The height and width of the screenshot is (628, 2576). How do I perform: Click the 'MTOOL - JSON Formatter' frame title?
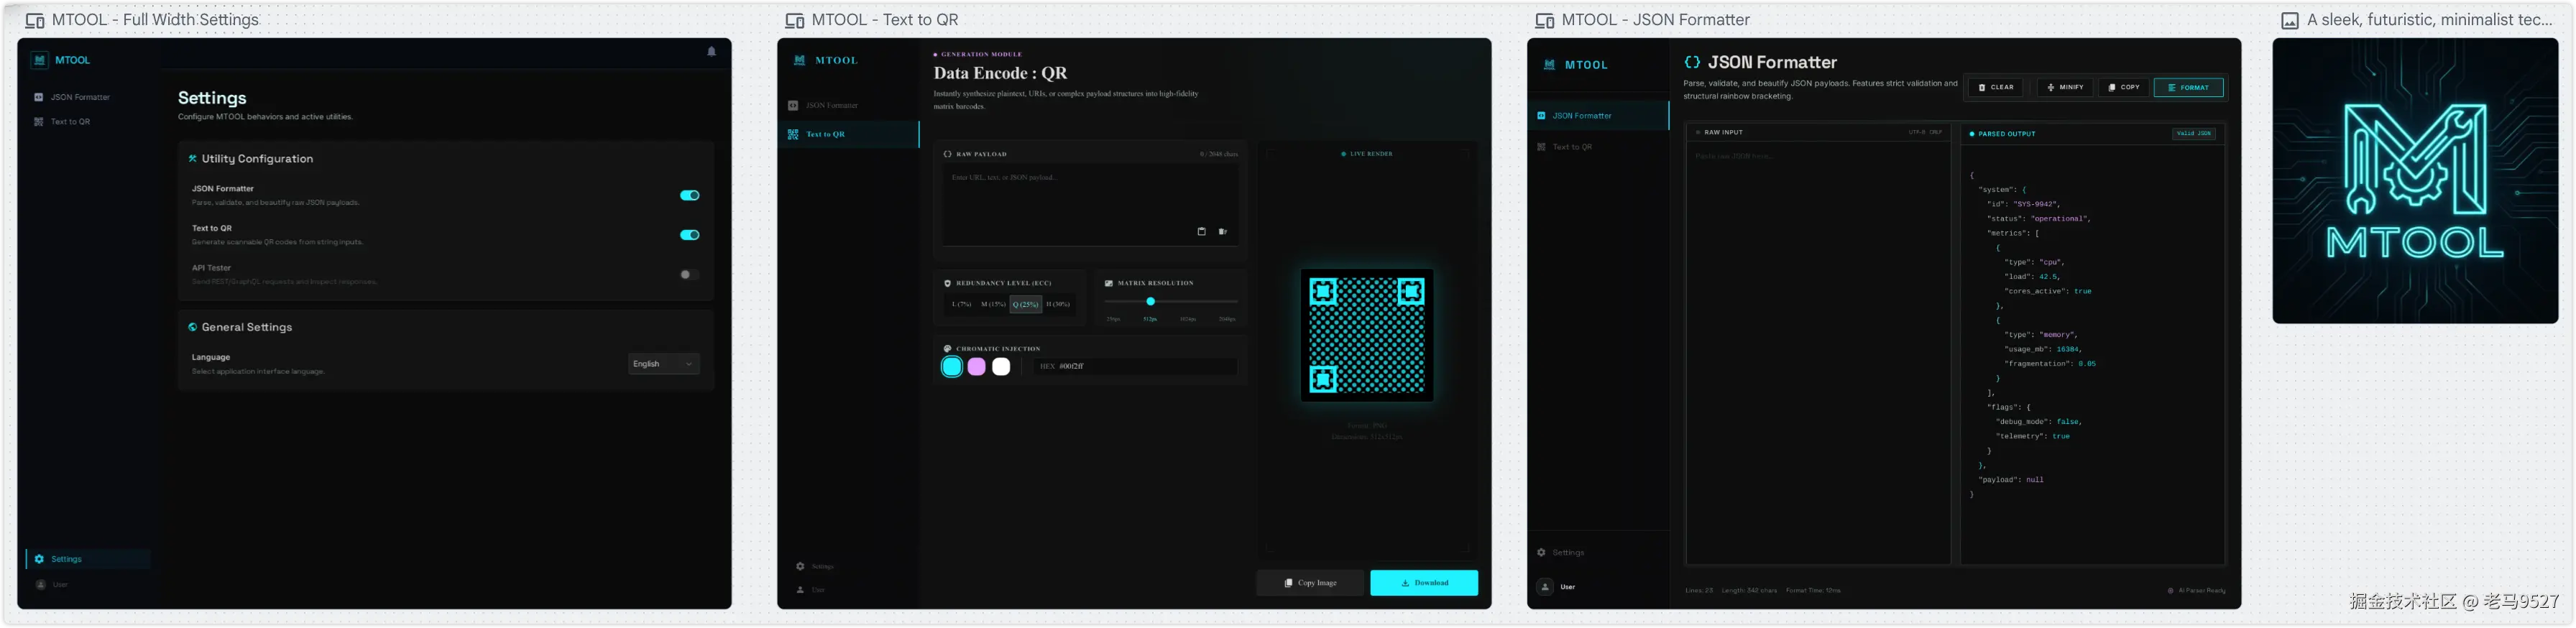(x=1656, y=20)
